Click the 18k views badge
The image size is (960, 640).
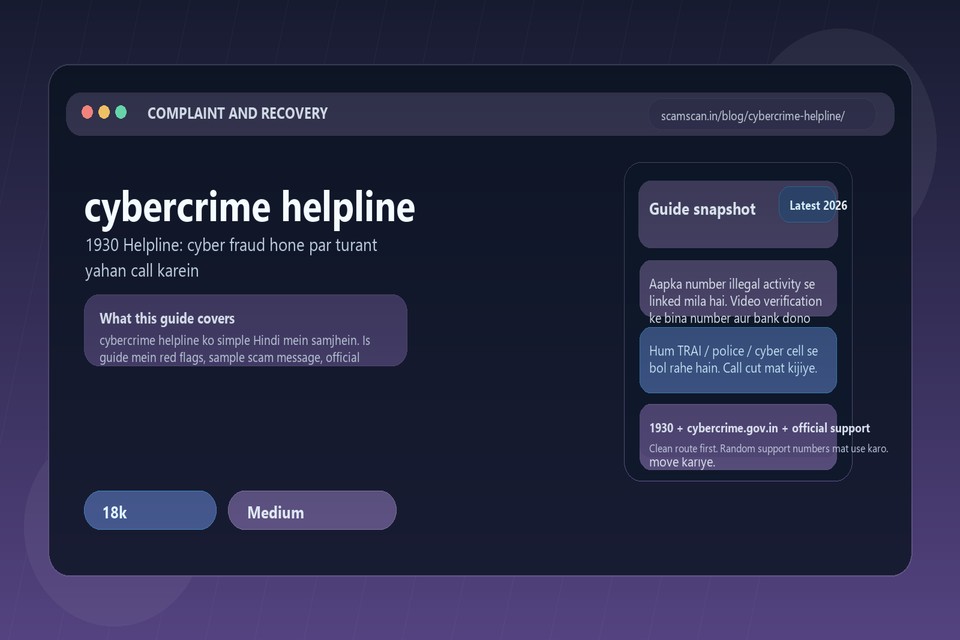pos(150,511)
